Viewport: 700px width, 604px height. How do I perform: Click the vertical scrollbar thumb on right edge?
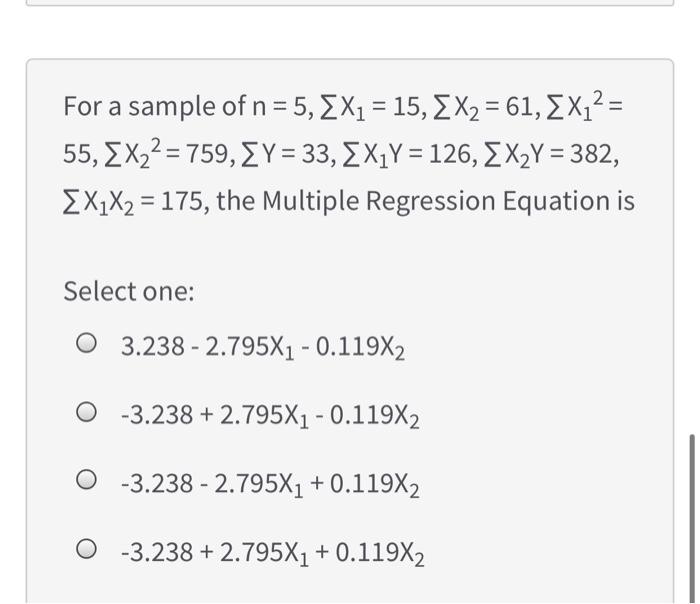click(x=692, y=518)
